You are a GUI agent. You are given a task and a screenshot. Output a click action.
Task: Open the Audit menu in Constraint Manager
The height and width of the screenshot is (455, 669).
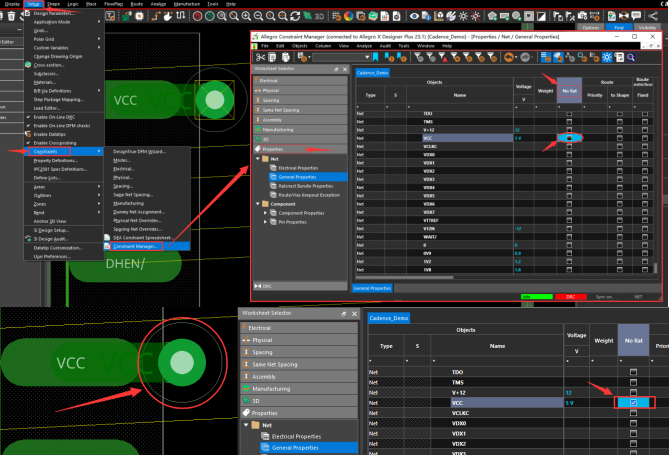click(385, 46)
